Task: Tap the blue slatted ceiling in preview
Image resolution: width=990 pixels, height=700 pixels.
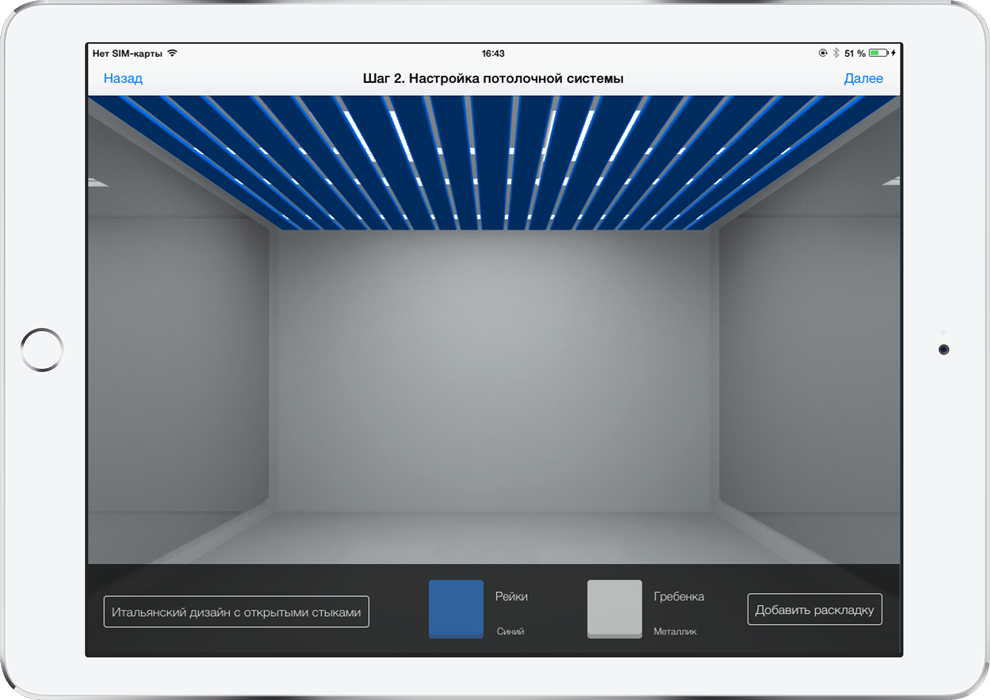Action: [494, 160]
